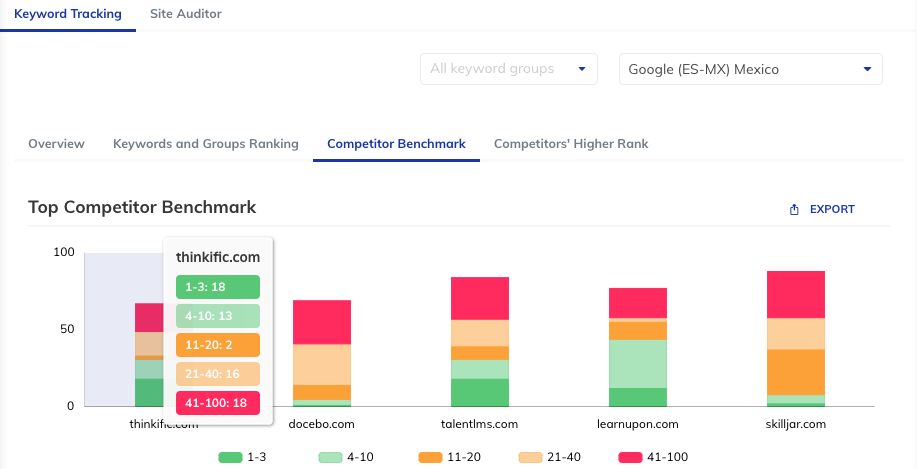
Task: Click the tooltip row '1-3: 18'
Action: coord(218,287)
